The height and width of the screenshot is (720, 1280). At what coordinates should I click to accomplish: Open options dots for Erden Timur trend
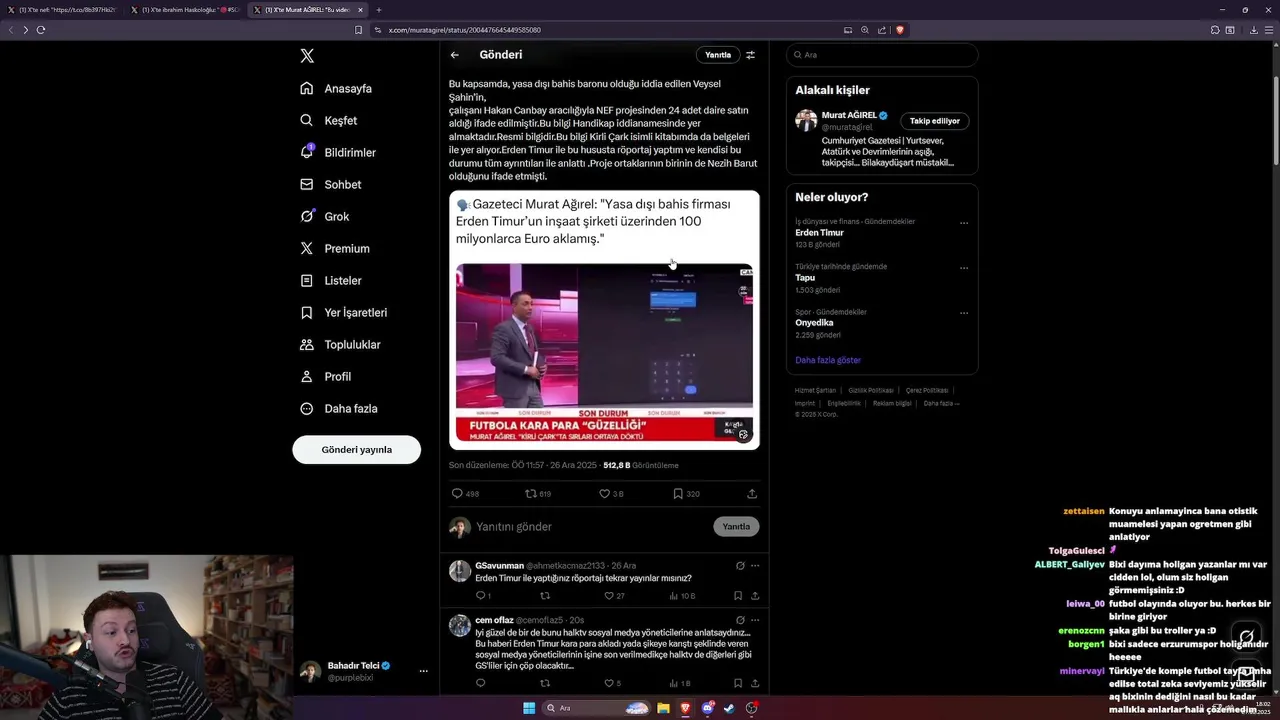tap(964, 223)
